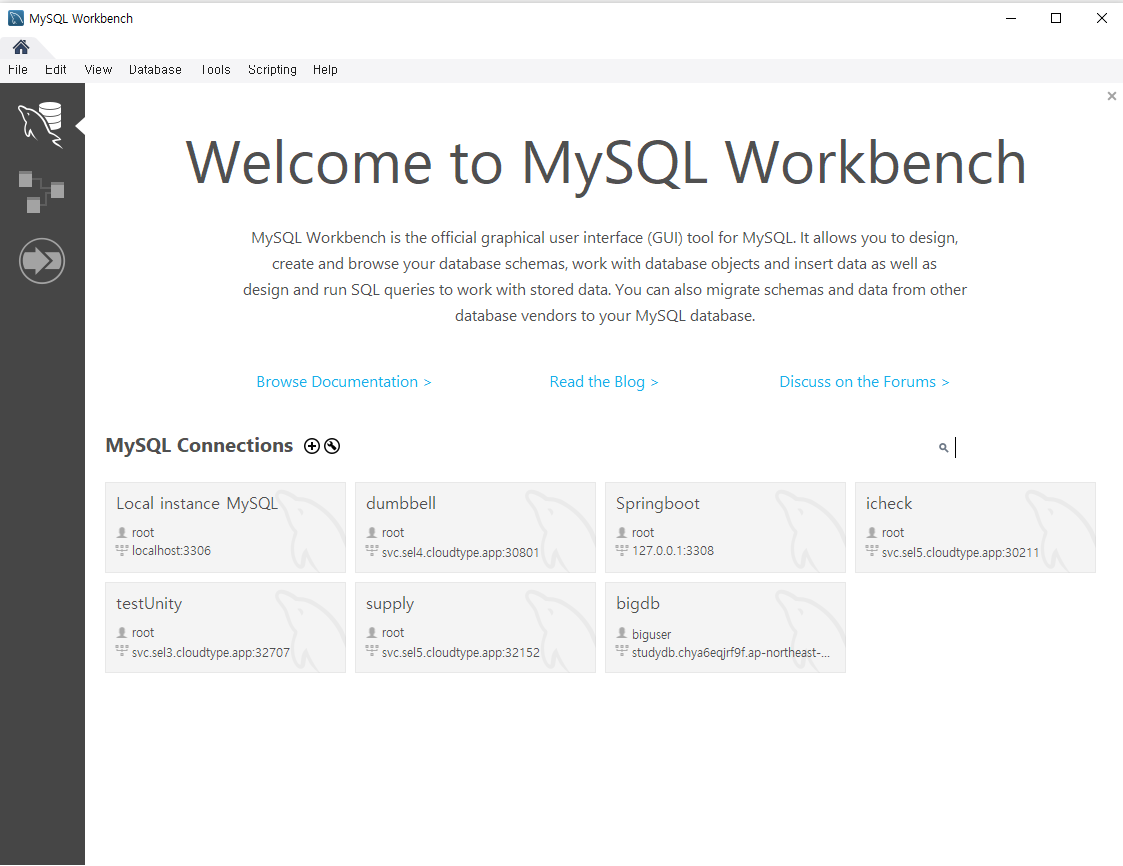Follow the Discuss on the Forums link
The image size is (1123, 866).
pos(864,382)
